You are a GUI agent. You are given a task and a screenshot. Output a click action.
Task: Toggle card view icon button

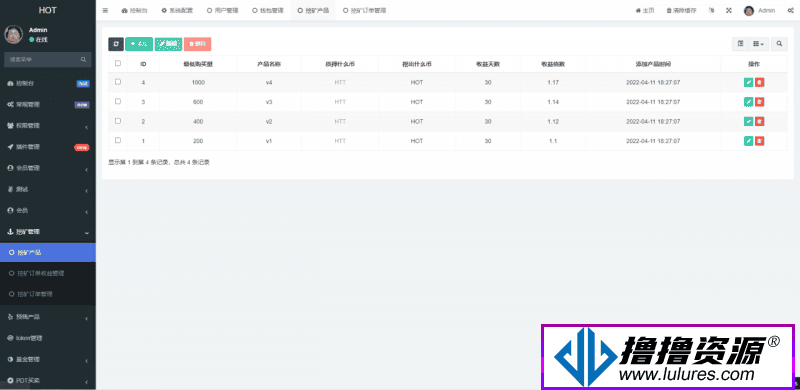coord(740,44)
